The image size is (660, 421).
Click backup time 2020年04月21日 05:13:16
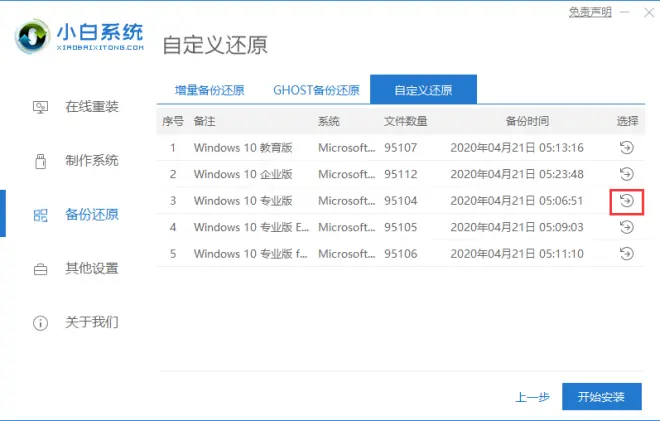[517, 148]
